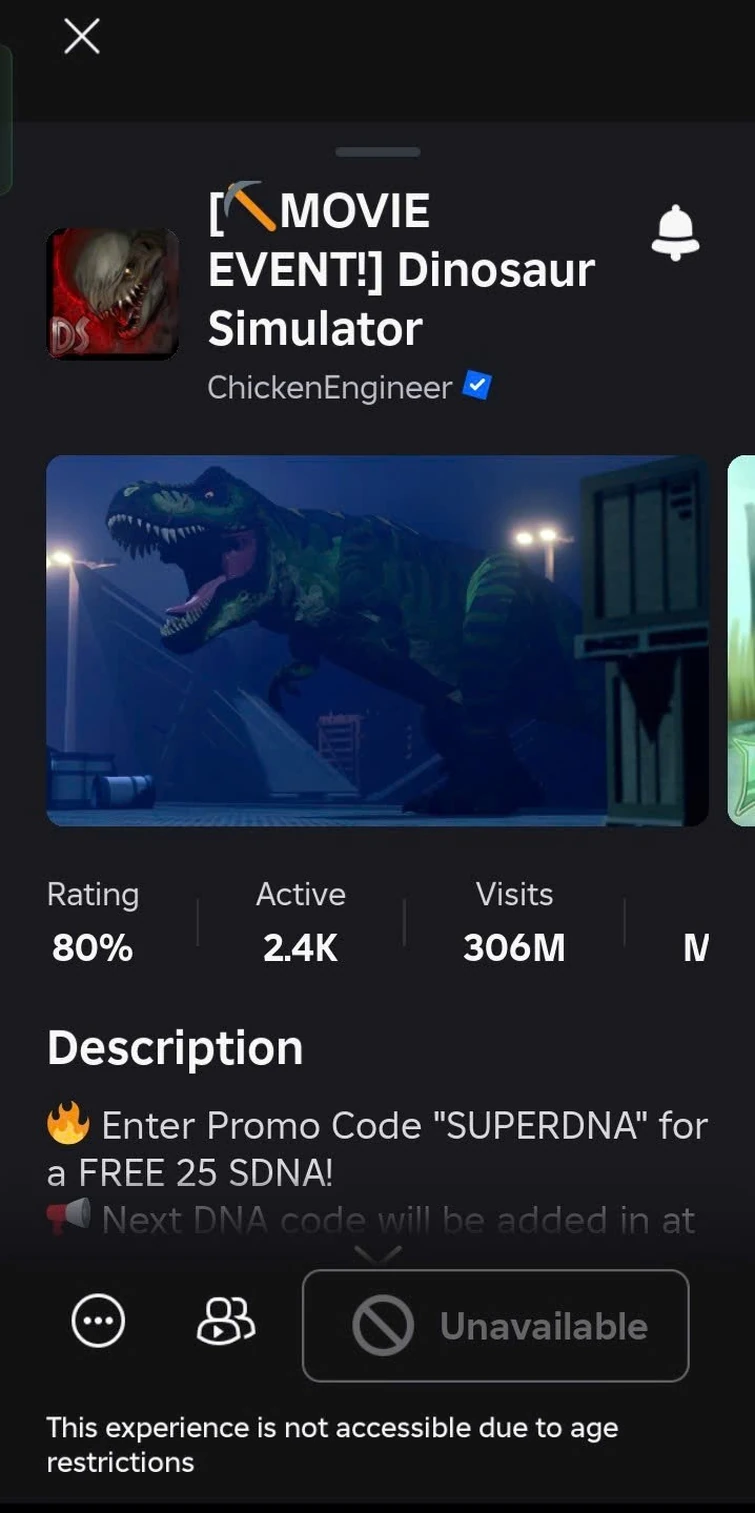
Task: Toggle the notification bell for Dinosaur Simulator
Action: coord(675,233)
